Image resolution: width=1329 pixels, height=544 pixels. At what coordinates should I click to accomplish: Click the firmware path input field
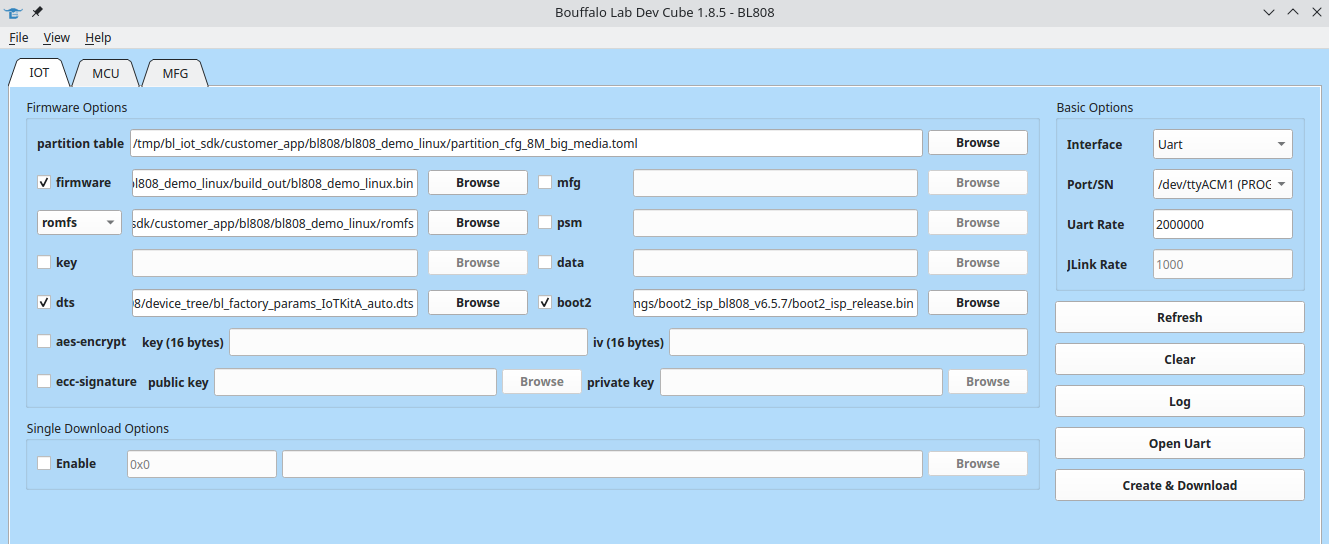click(x=274, y=183)
